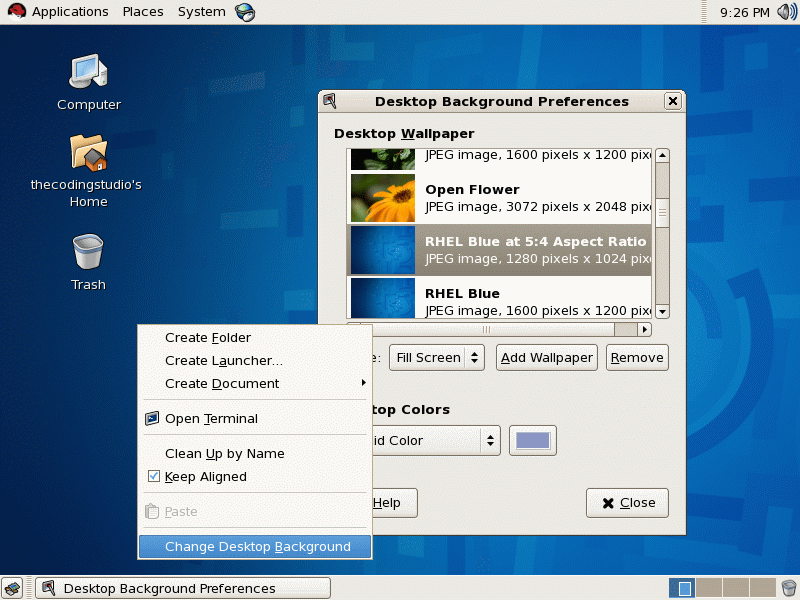Open the Applications menu
This screenshot has height=600, width=800.
pos(70,12)
